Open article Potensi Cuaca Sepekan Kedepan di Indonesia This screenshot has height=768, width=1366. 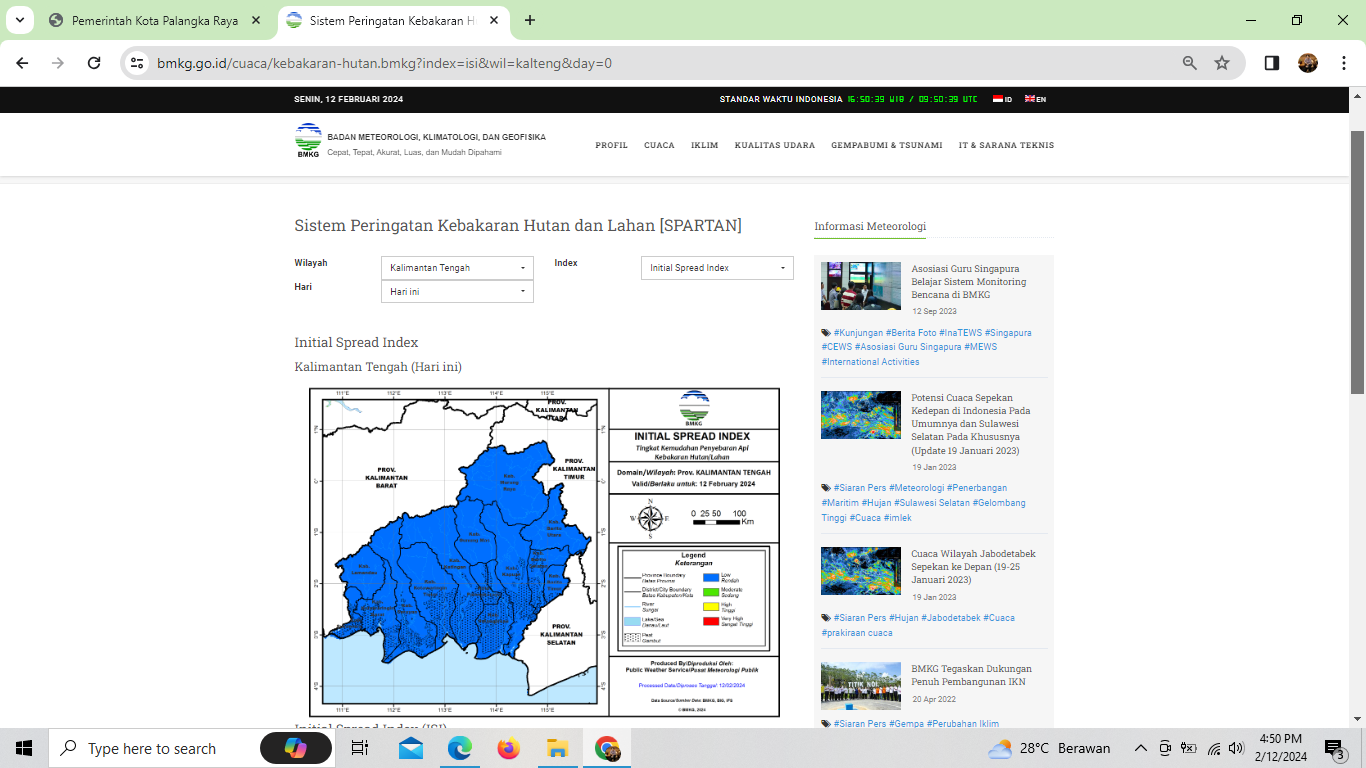tap(971, 424)
